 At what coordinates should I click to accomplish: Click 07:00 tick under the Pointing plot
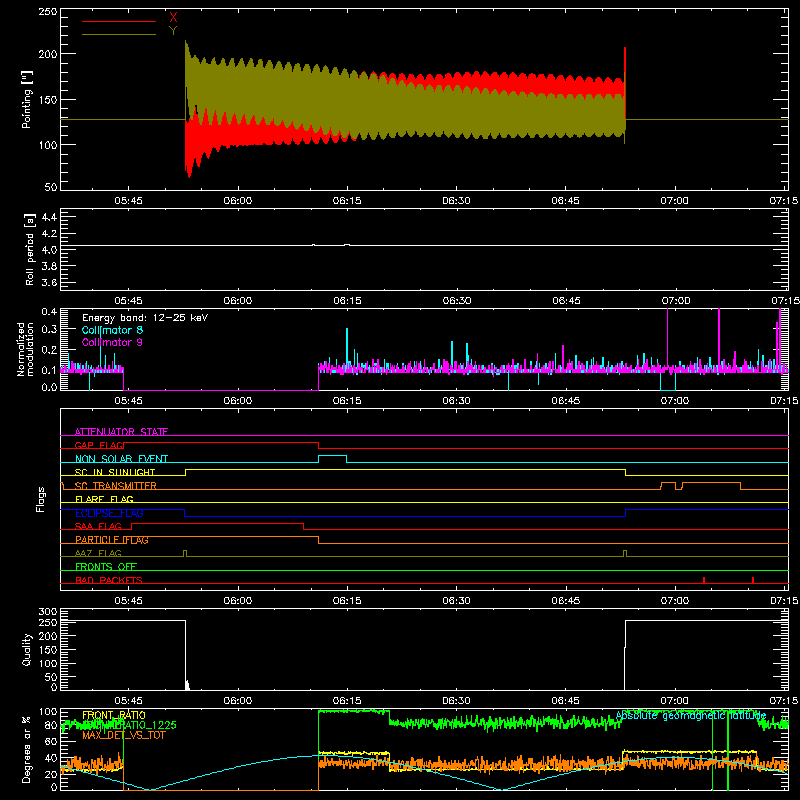tap(674, 201)
